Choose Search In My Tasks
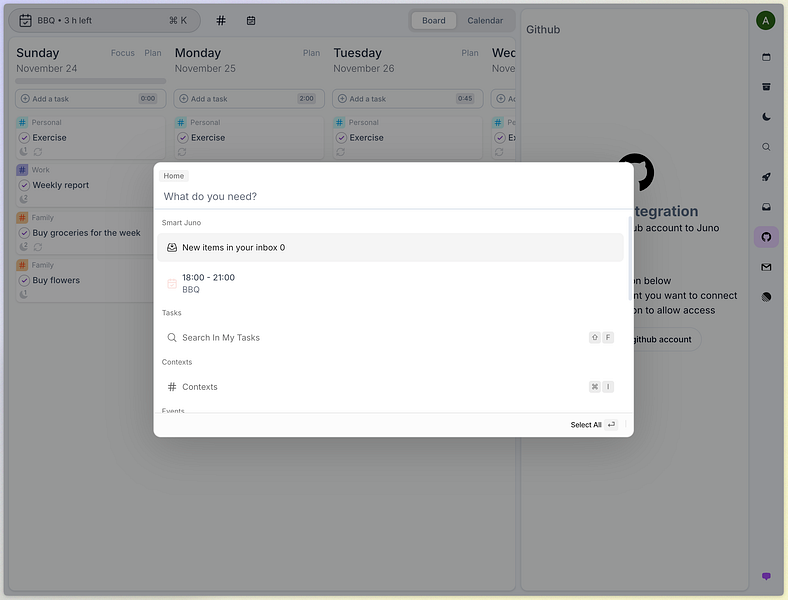Screen dimensions: 788x600 pos(390,338)
